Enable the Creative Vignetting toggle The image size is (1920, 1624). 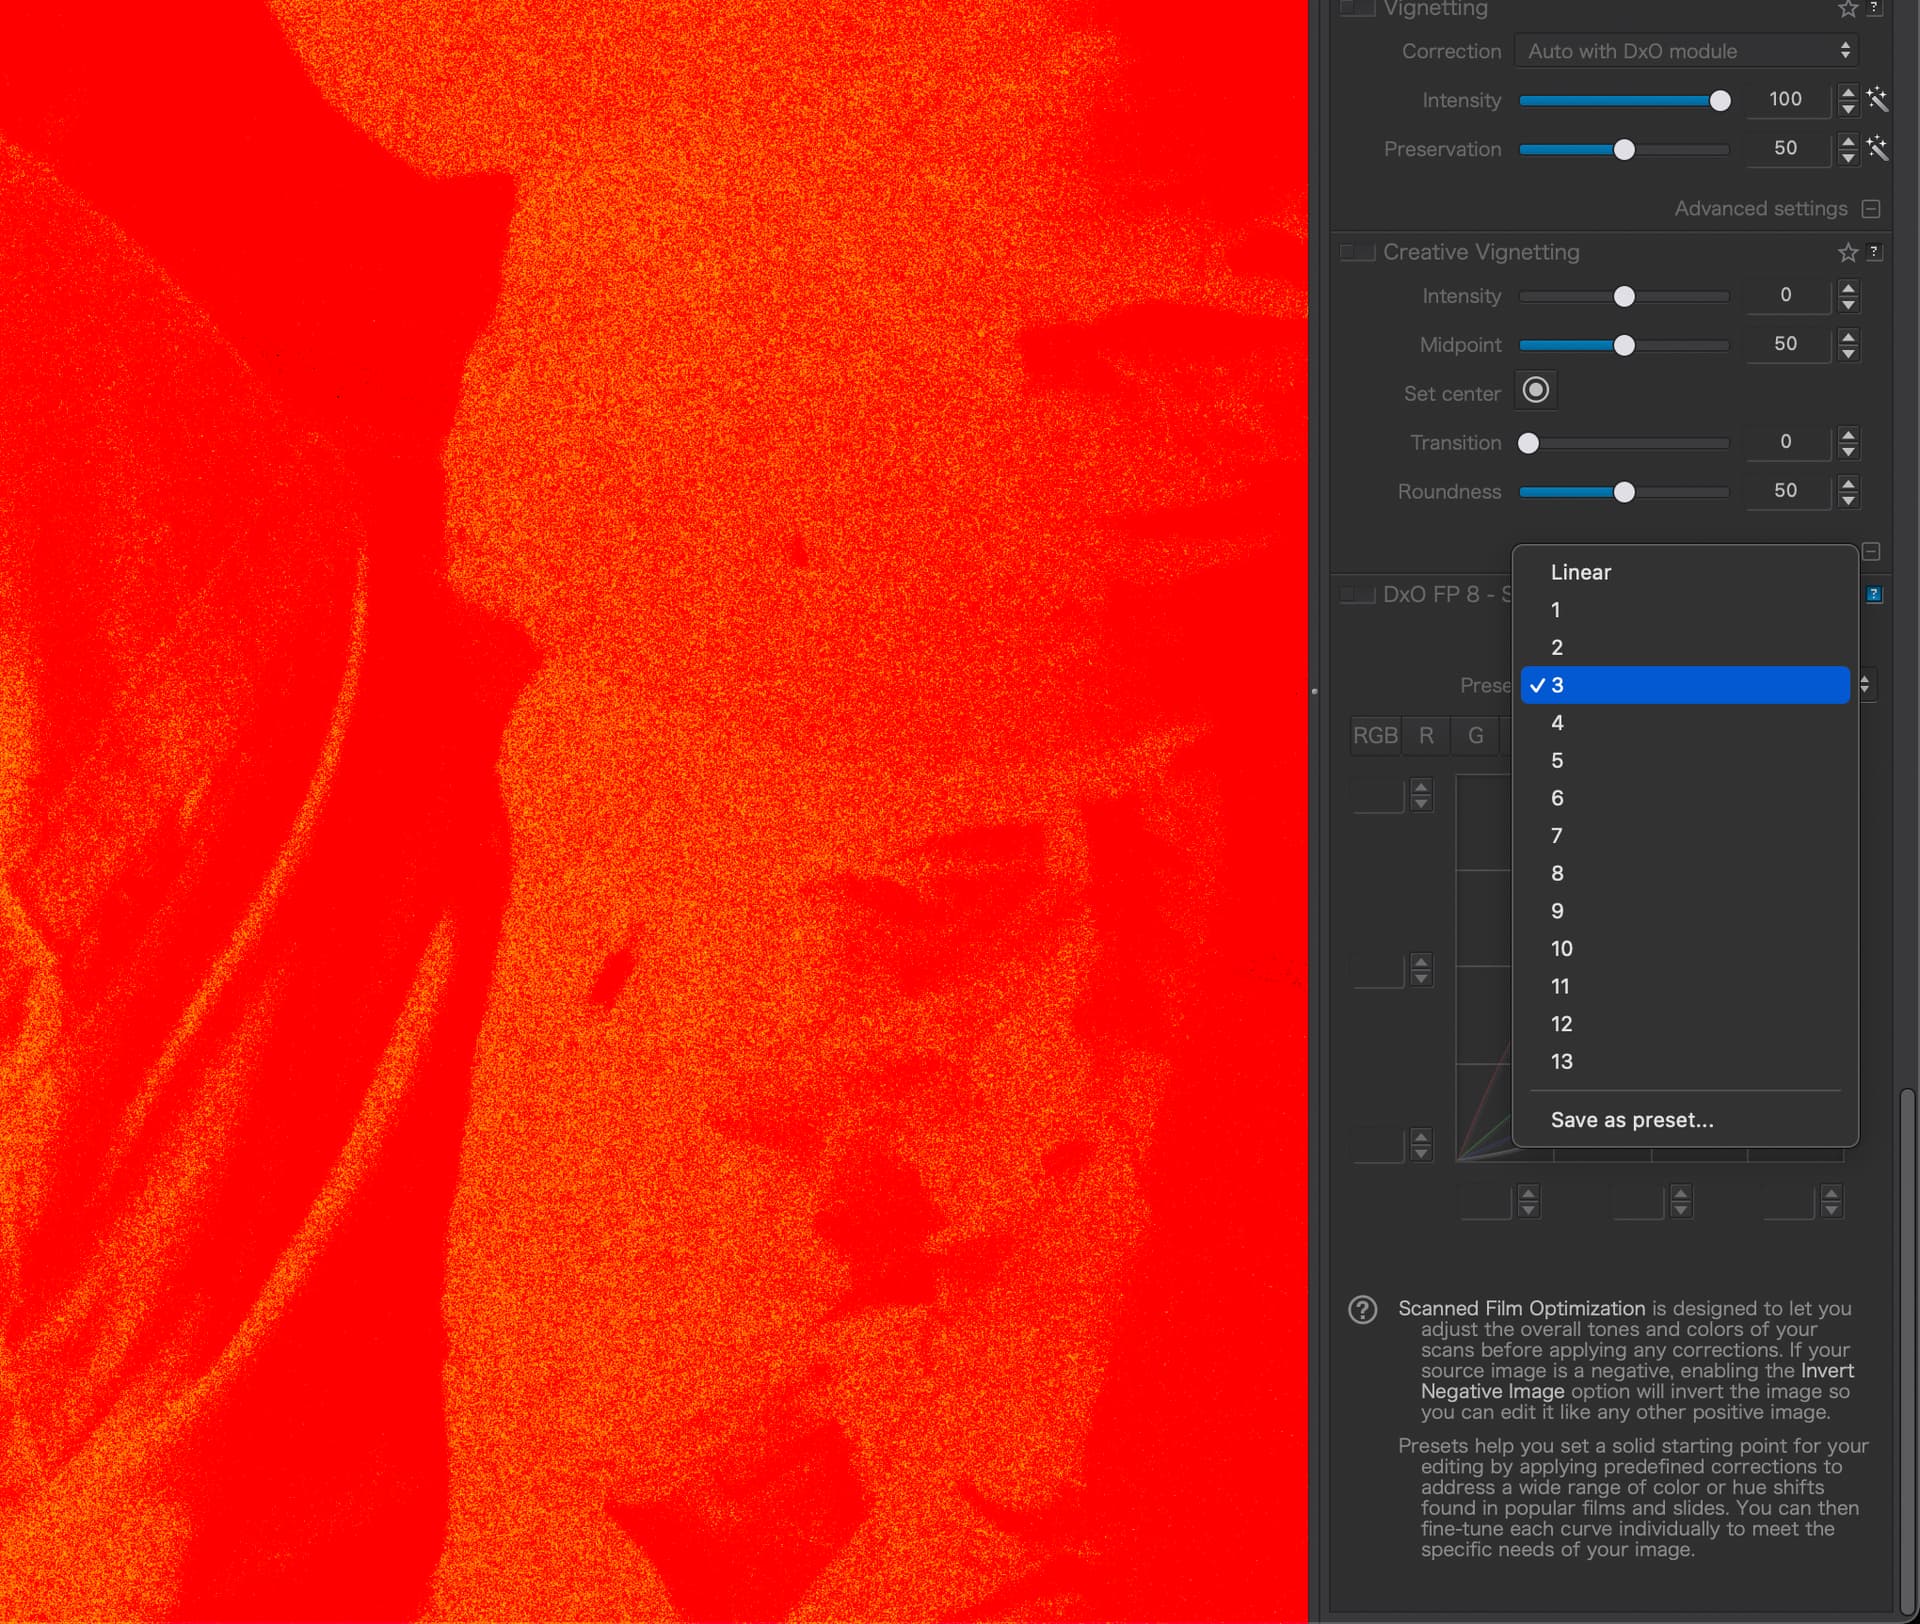pos(1357,252)
